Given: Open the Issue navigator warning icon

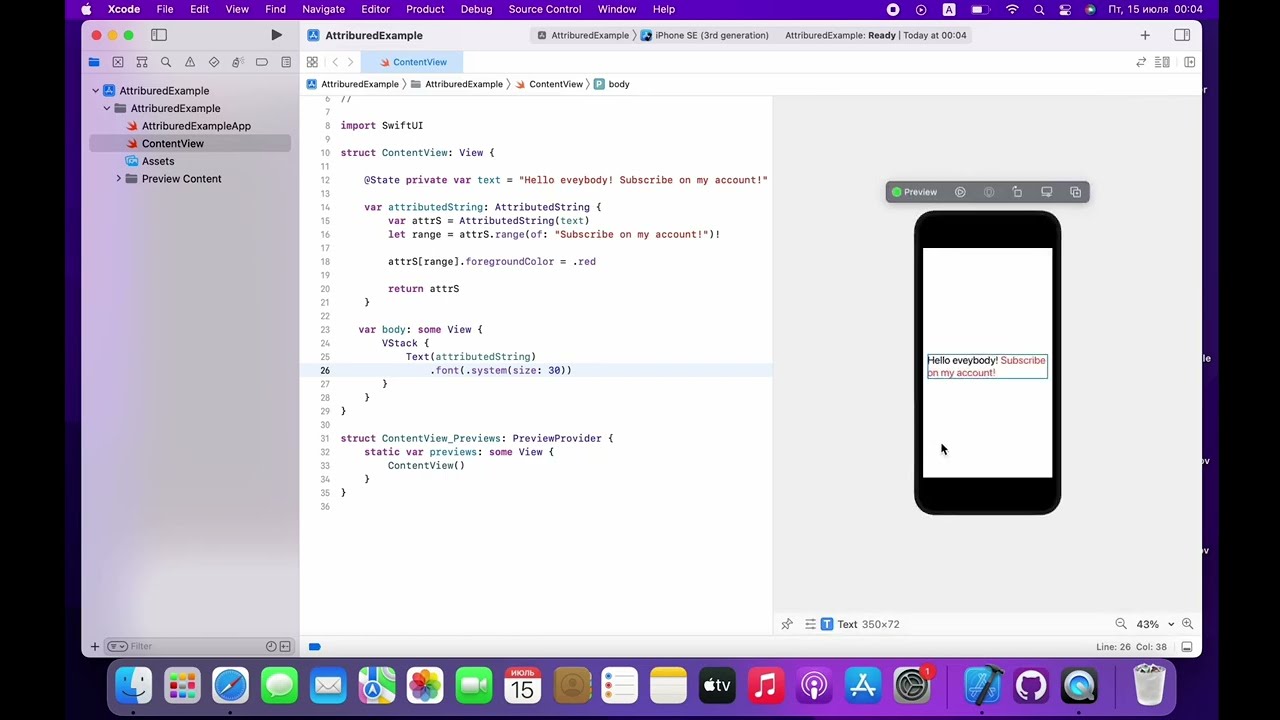Looking at the screenshot, I should pyautogui.click(x=190, y=62).
